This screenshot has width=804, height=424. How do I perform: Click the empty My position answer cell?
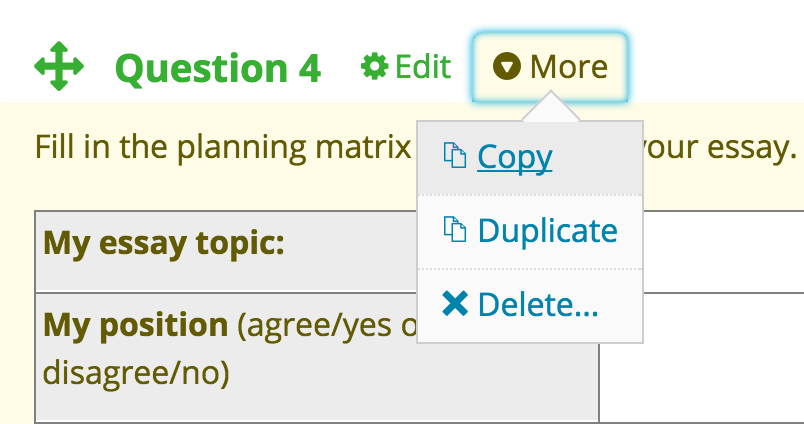tap(701, 358)
